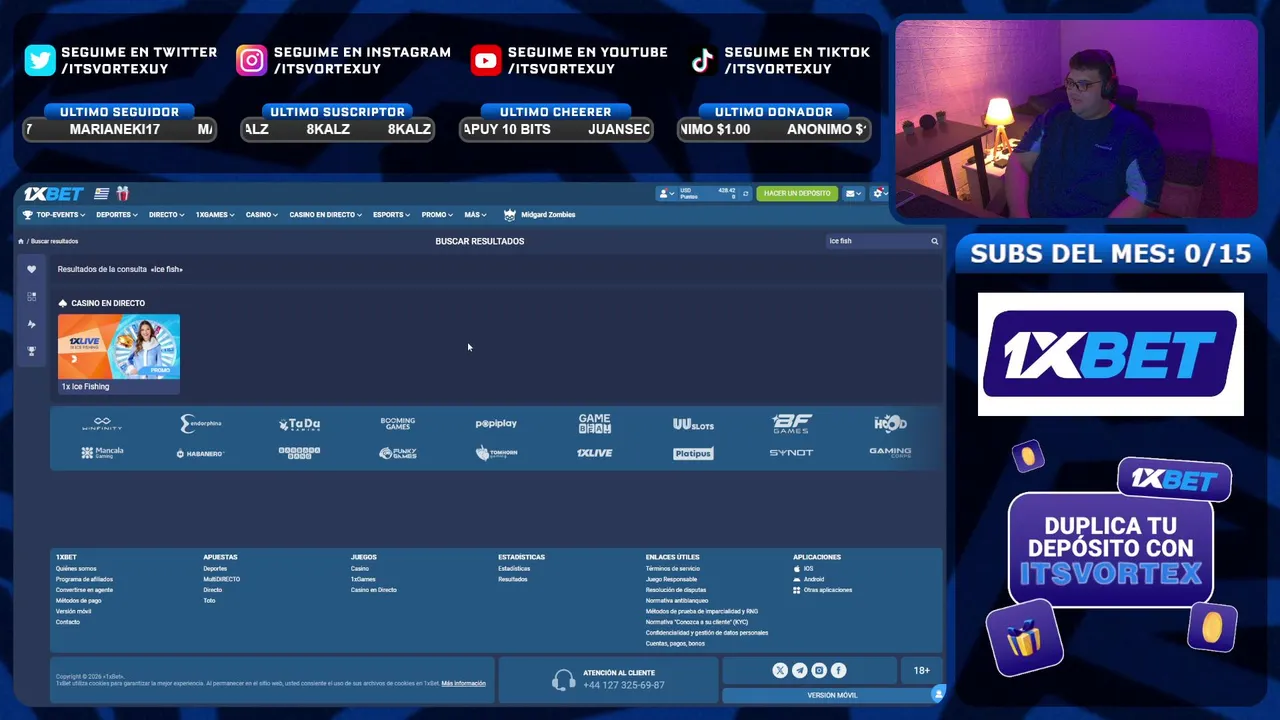The width and height of the screenshot is (1280, 720).
Task: Click the 1XBET sponsor banner on stream overlay
Action: 1110,354
